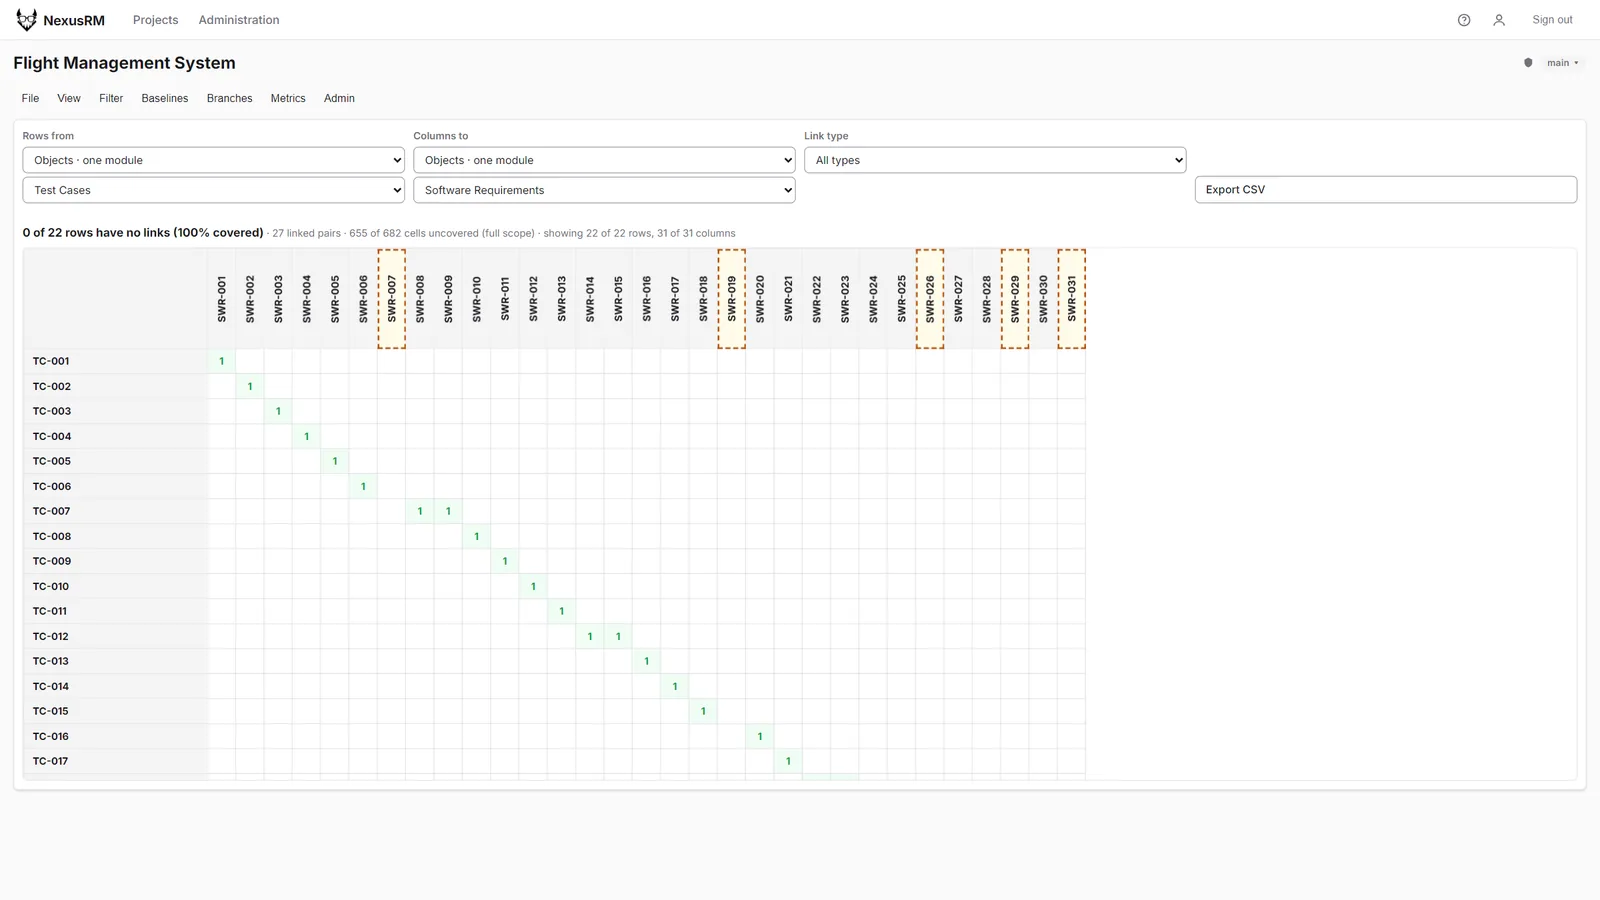The height and width of the screenshot is (900, 1600).
Task: Open the Branches menu
Action: point(230,98)
